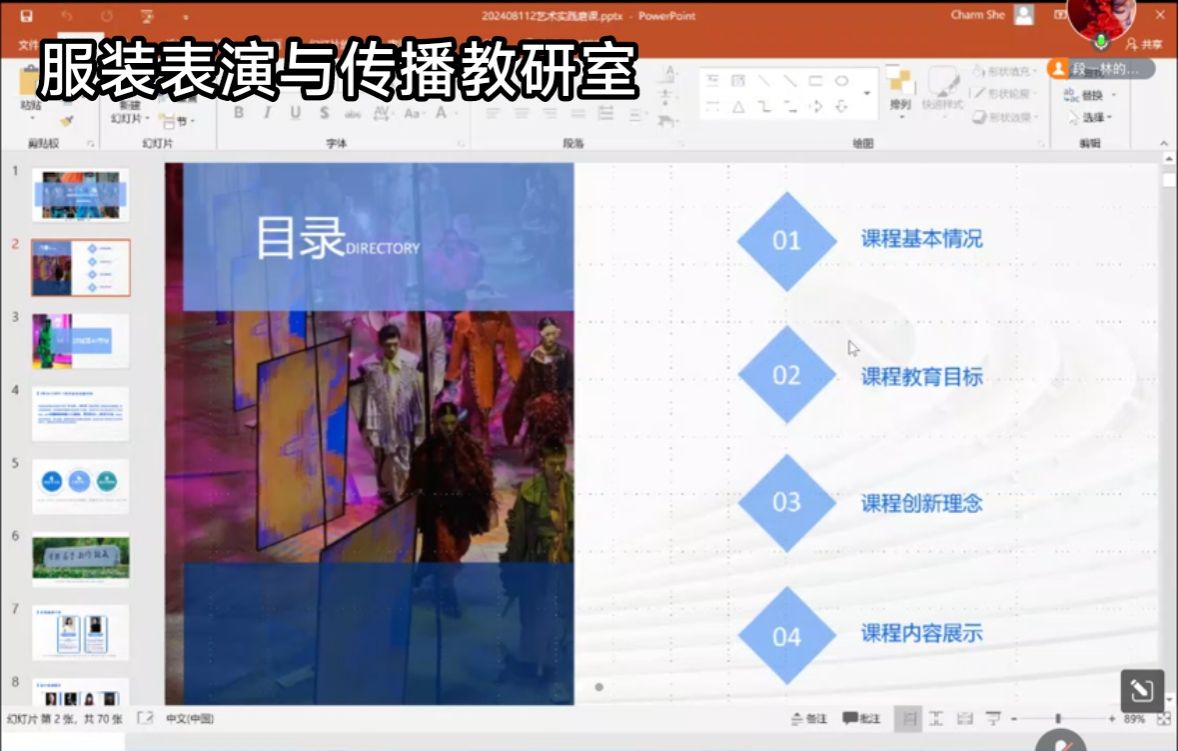
Task: Open the 排列 (Arrange) menu
Action: click(899, 90)
